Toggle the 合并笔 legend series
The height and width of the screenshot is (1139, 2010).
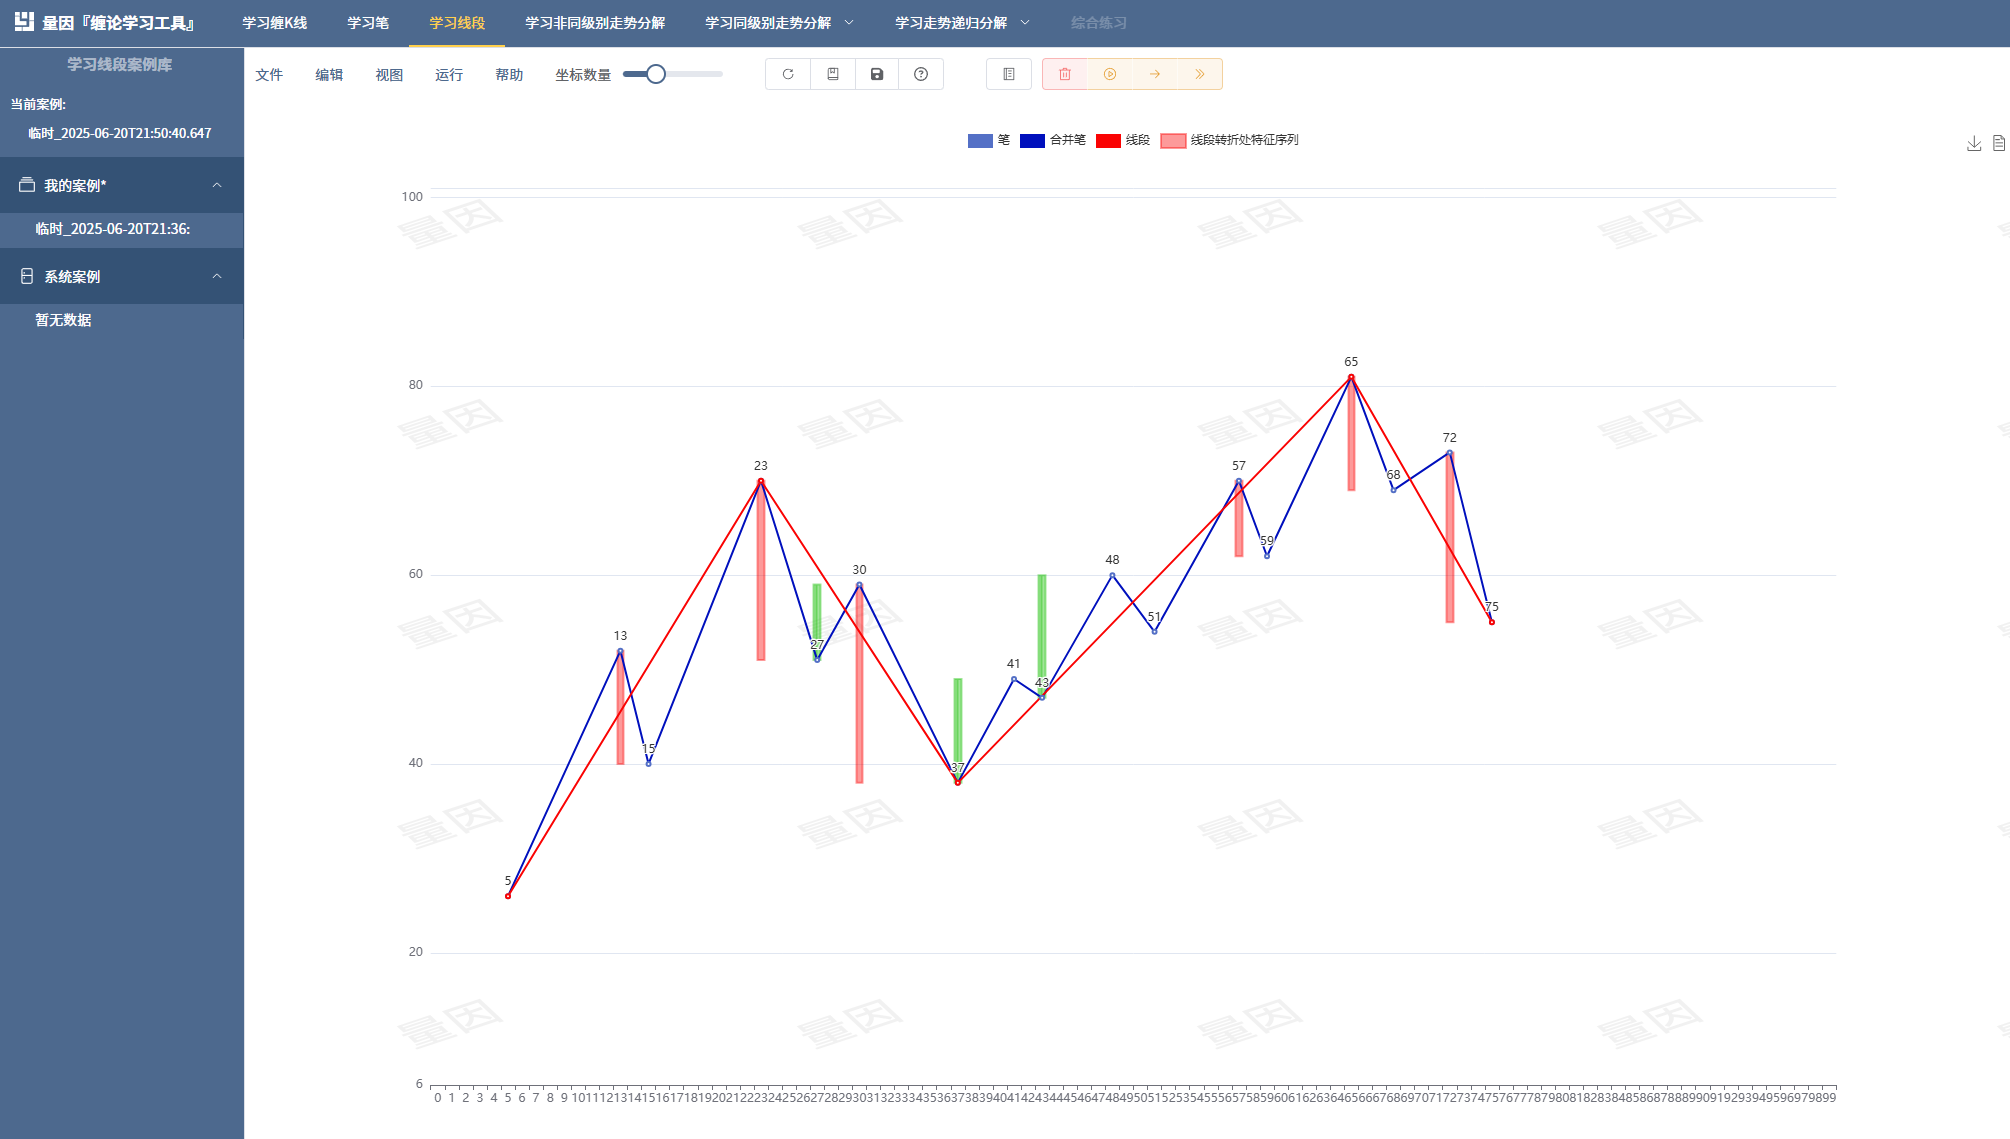1052,140
